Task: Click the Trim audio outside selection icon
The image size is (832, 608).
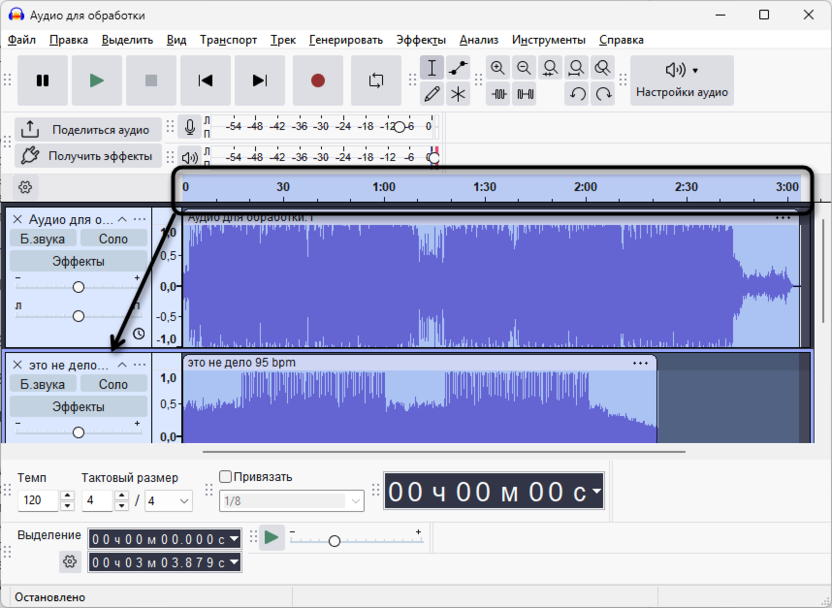Action: [x=498, y=92]
